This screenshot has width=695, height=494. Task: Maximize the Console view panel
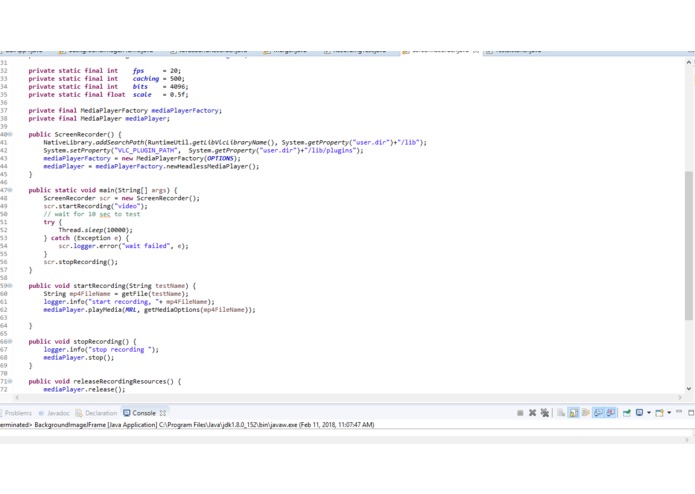tap(691, 412)
